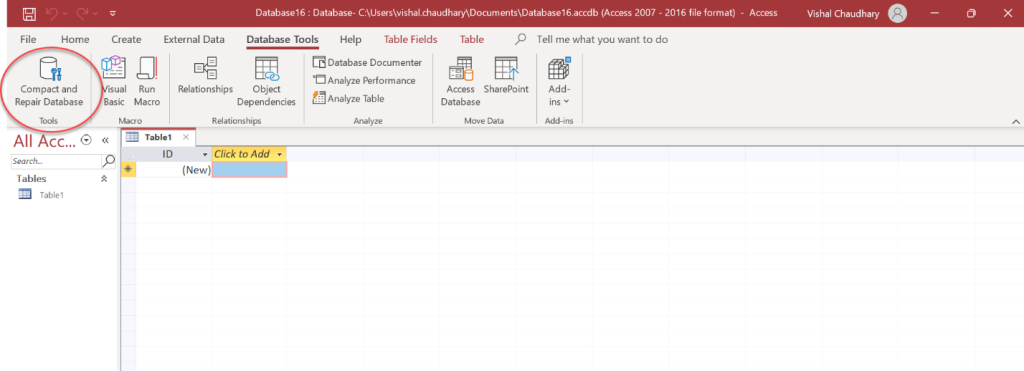The width and height of the screenshot is (1024, 371).
Task: Click the navigation pane Search box
Action: click(56, 161)
